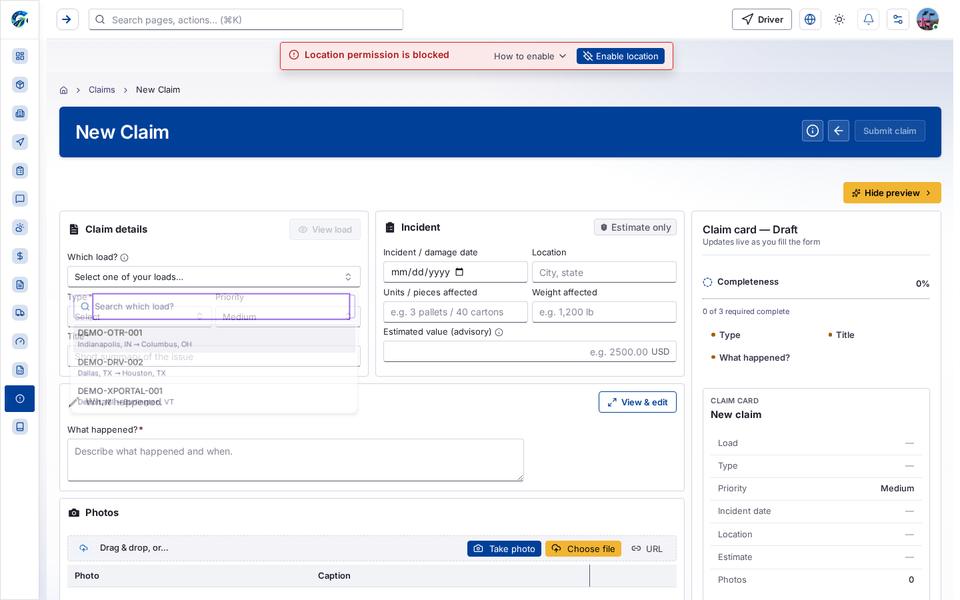Viewport: 960px width, 600px height.
Task: Click the top search pages bar
Action: tap(246, 20)
